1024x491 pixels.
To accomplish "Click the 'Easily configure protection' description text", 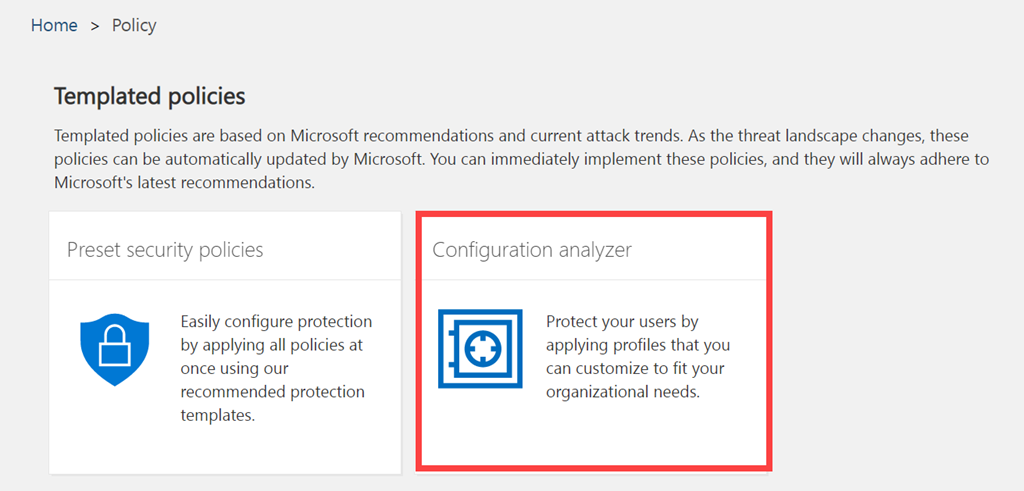I will [276, 322].
